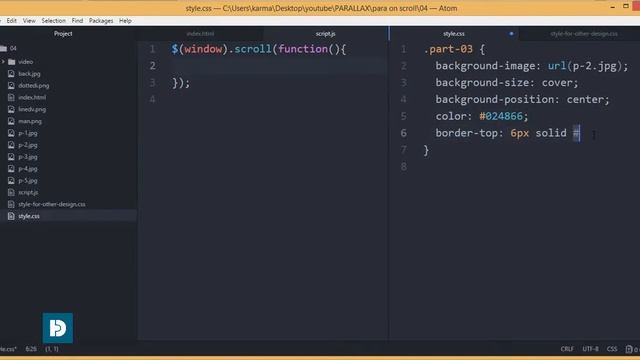The image size is (640, 360).
Task: Click the linedv.png image file icon
Action: (x=11, y=109)
